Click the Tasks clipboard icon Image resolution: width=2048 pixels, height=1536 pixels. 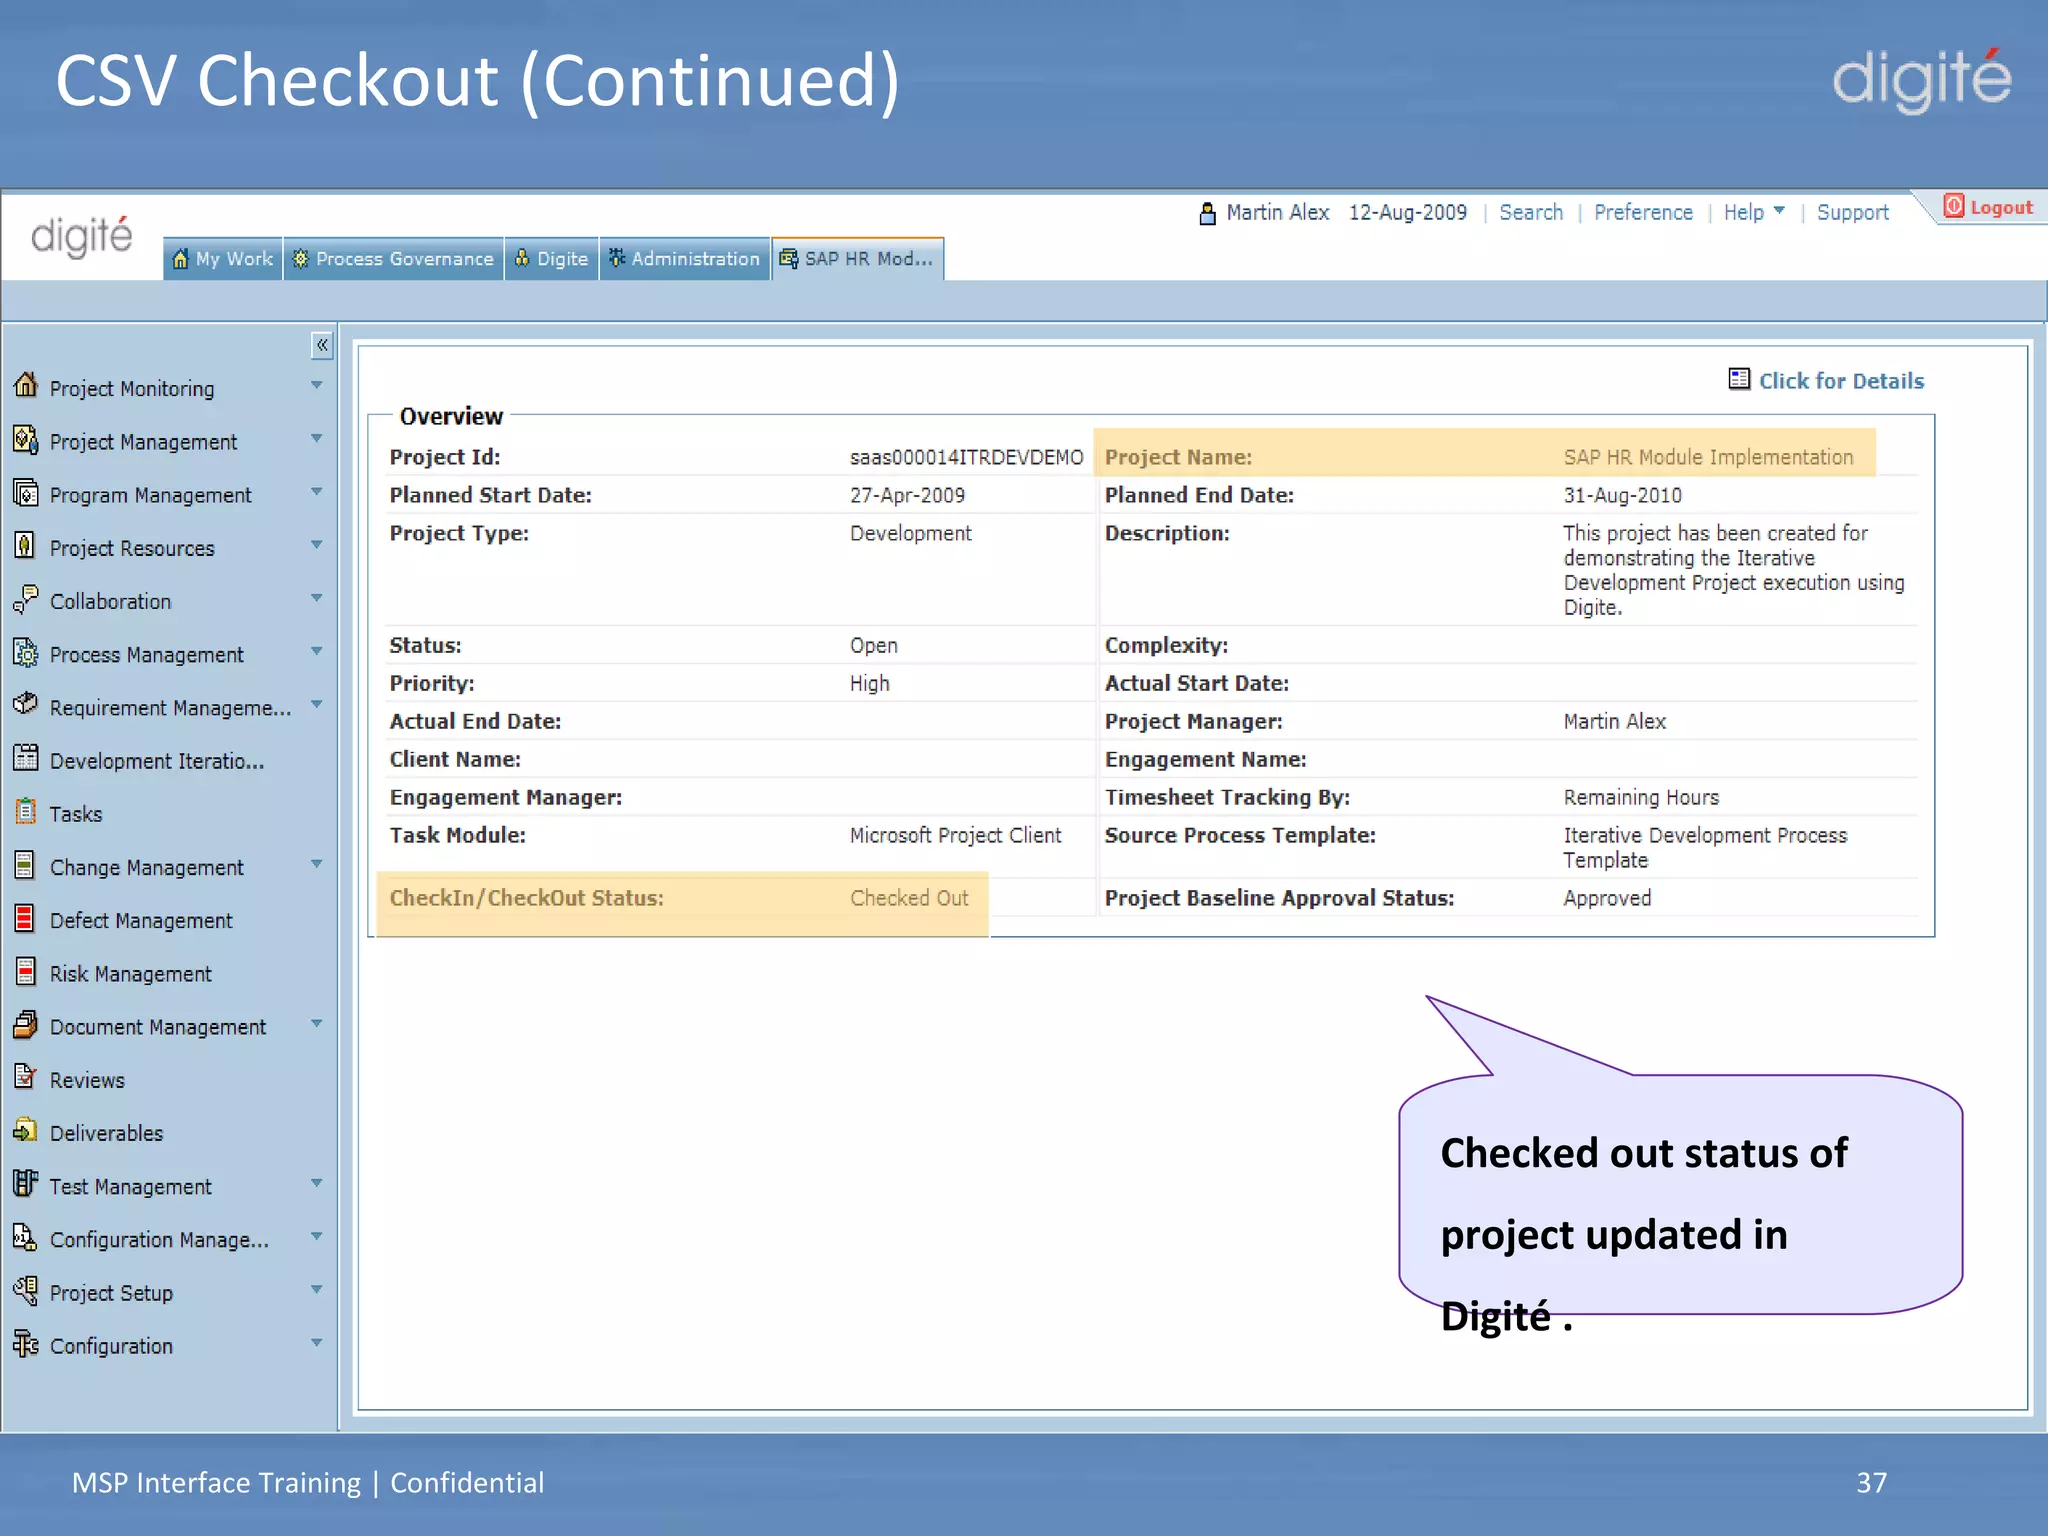[x=26, y=811]
